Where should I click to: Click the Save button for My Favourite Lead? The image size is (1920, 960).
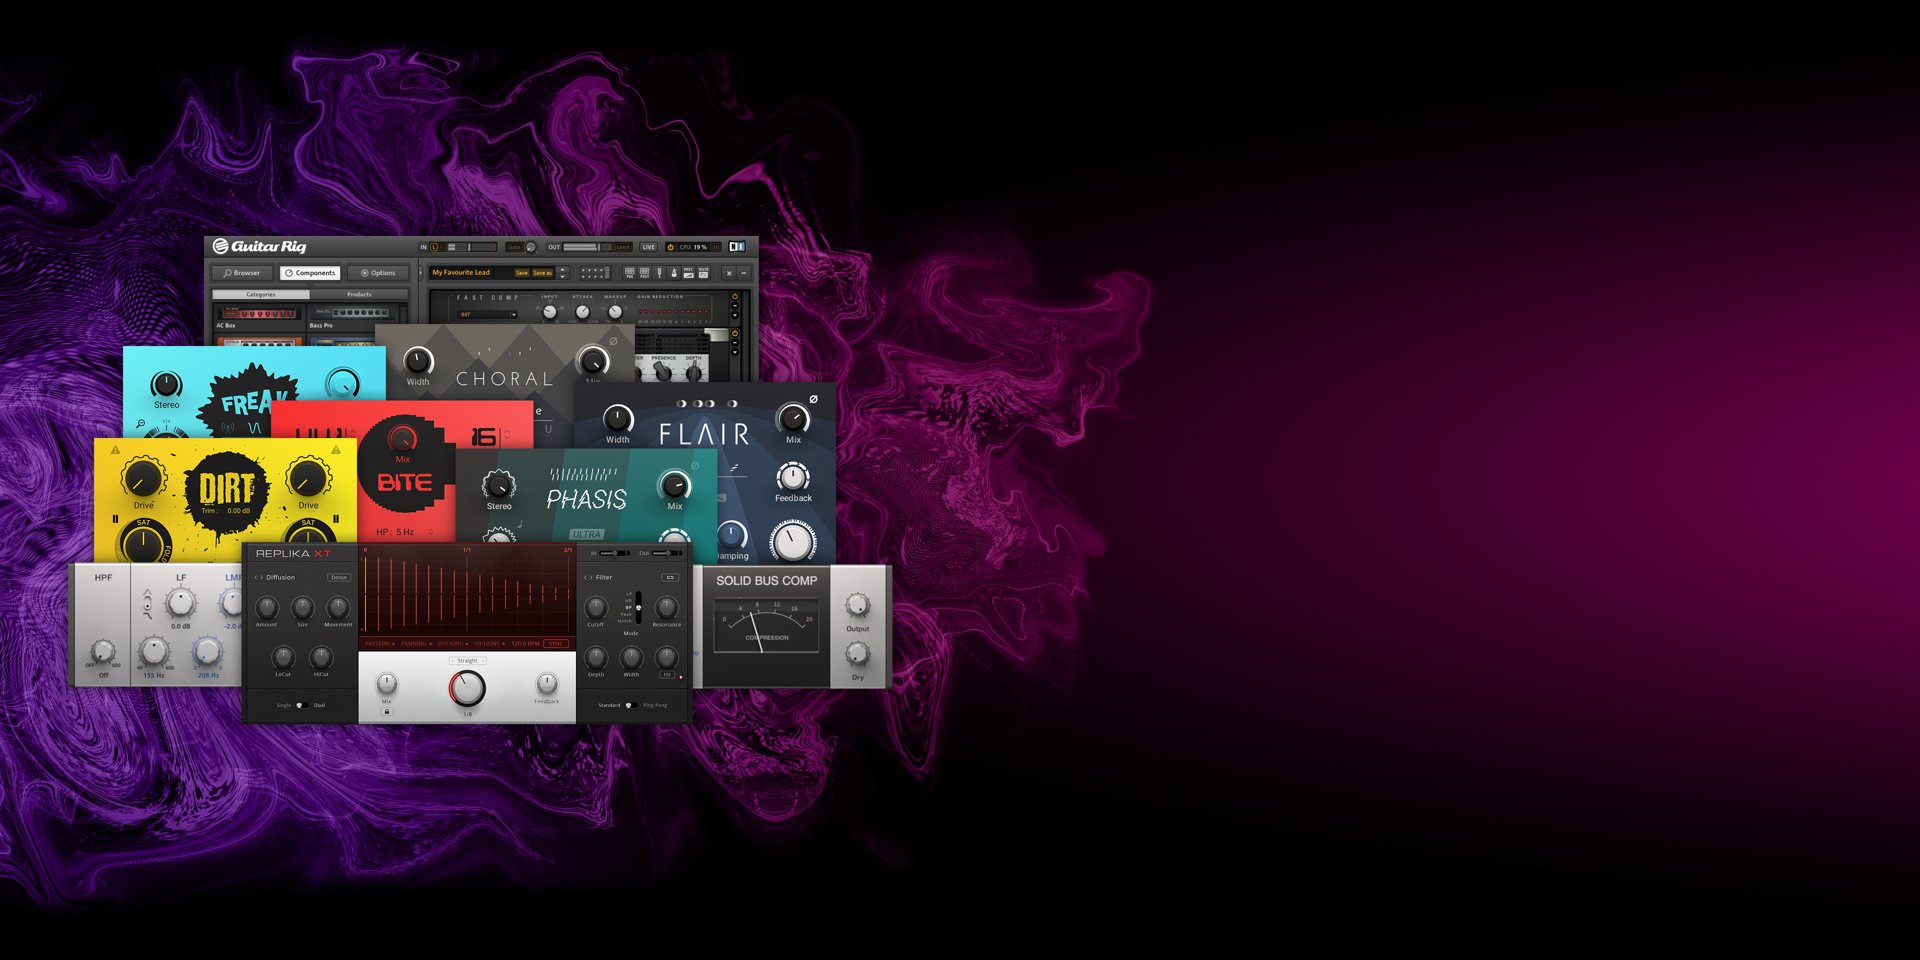[x=521, y=273]
